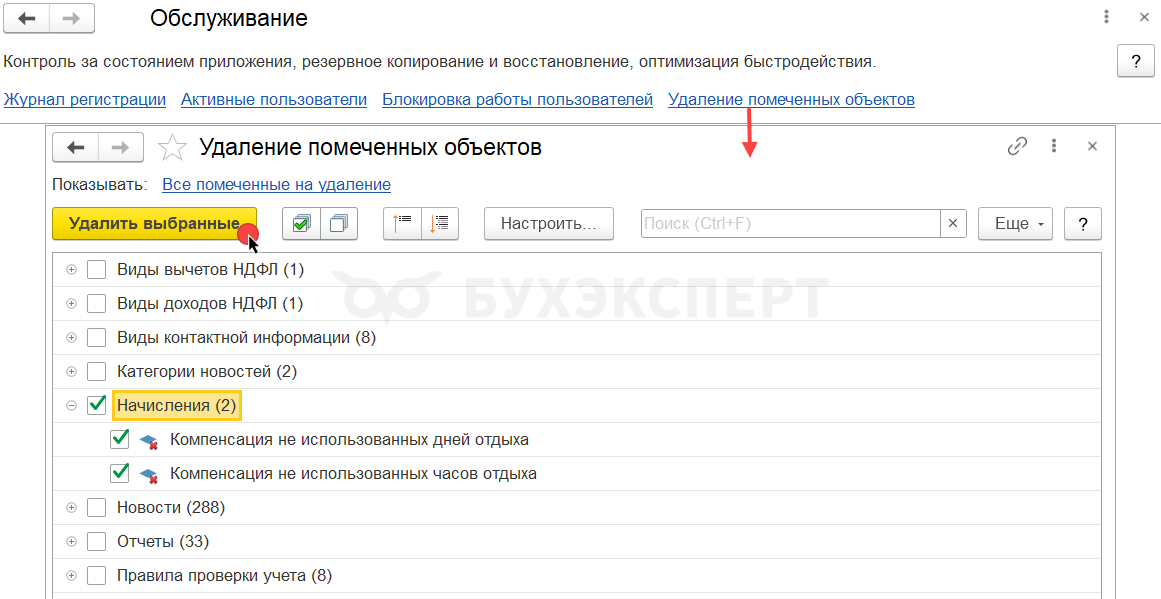1161x599 pixels.
Task: Add Удаление помеченных объектов to favorites via the star
Action: pyautogui.click(x=172, y=147)
